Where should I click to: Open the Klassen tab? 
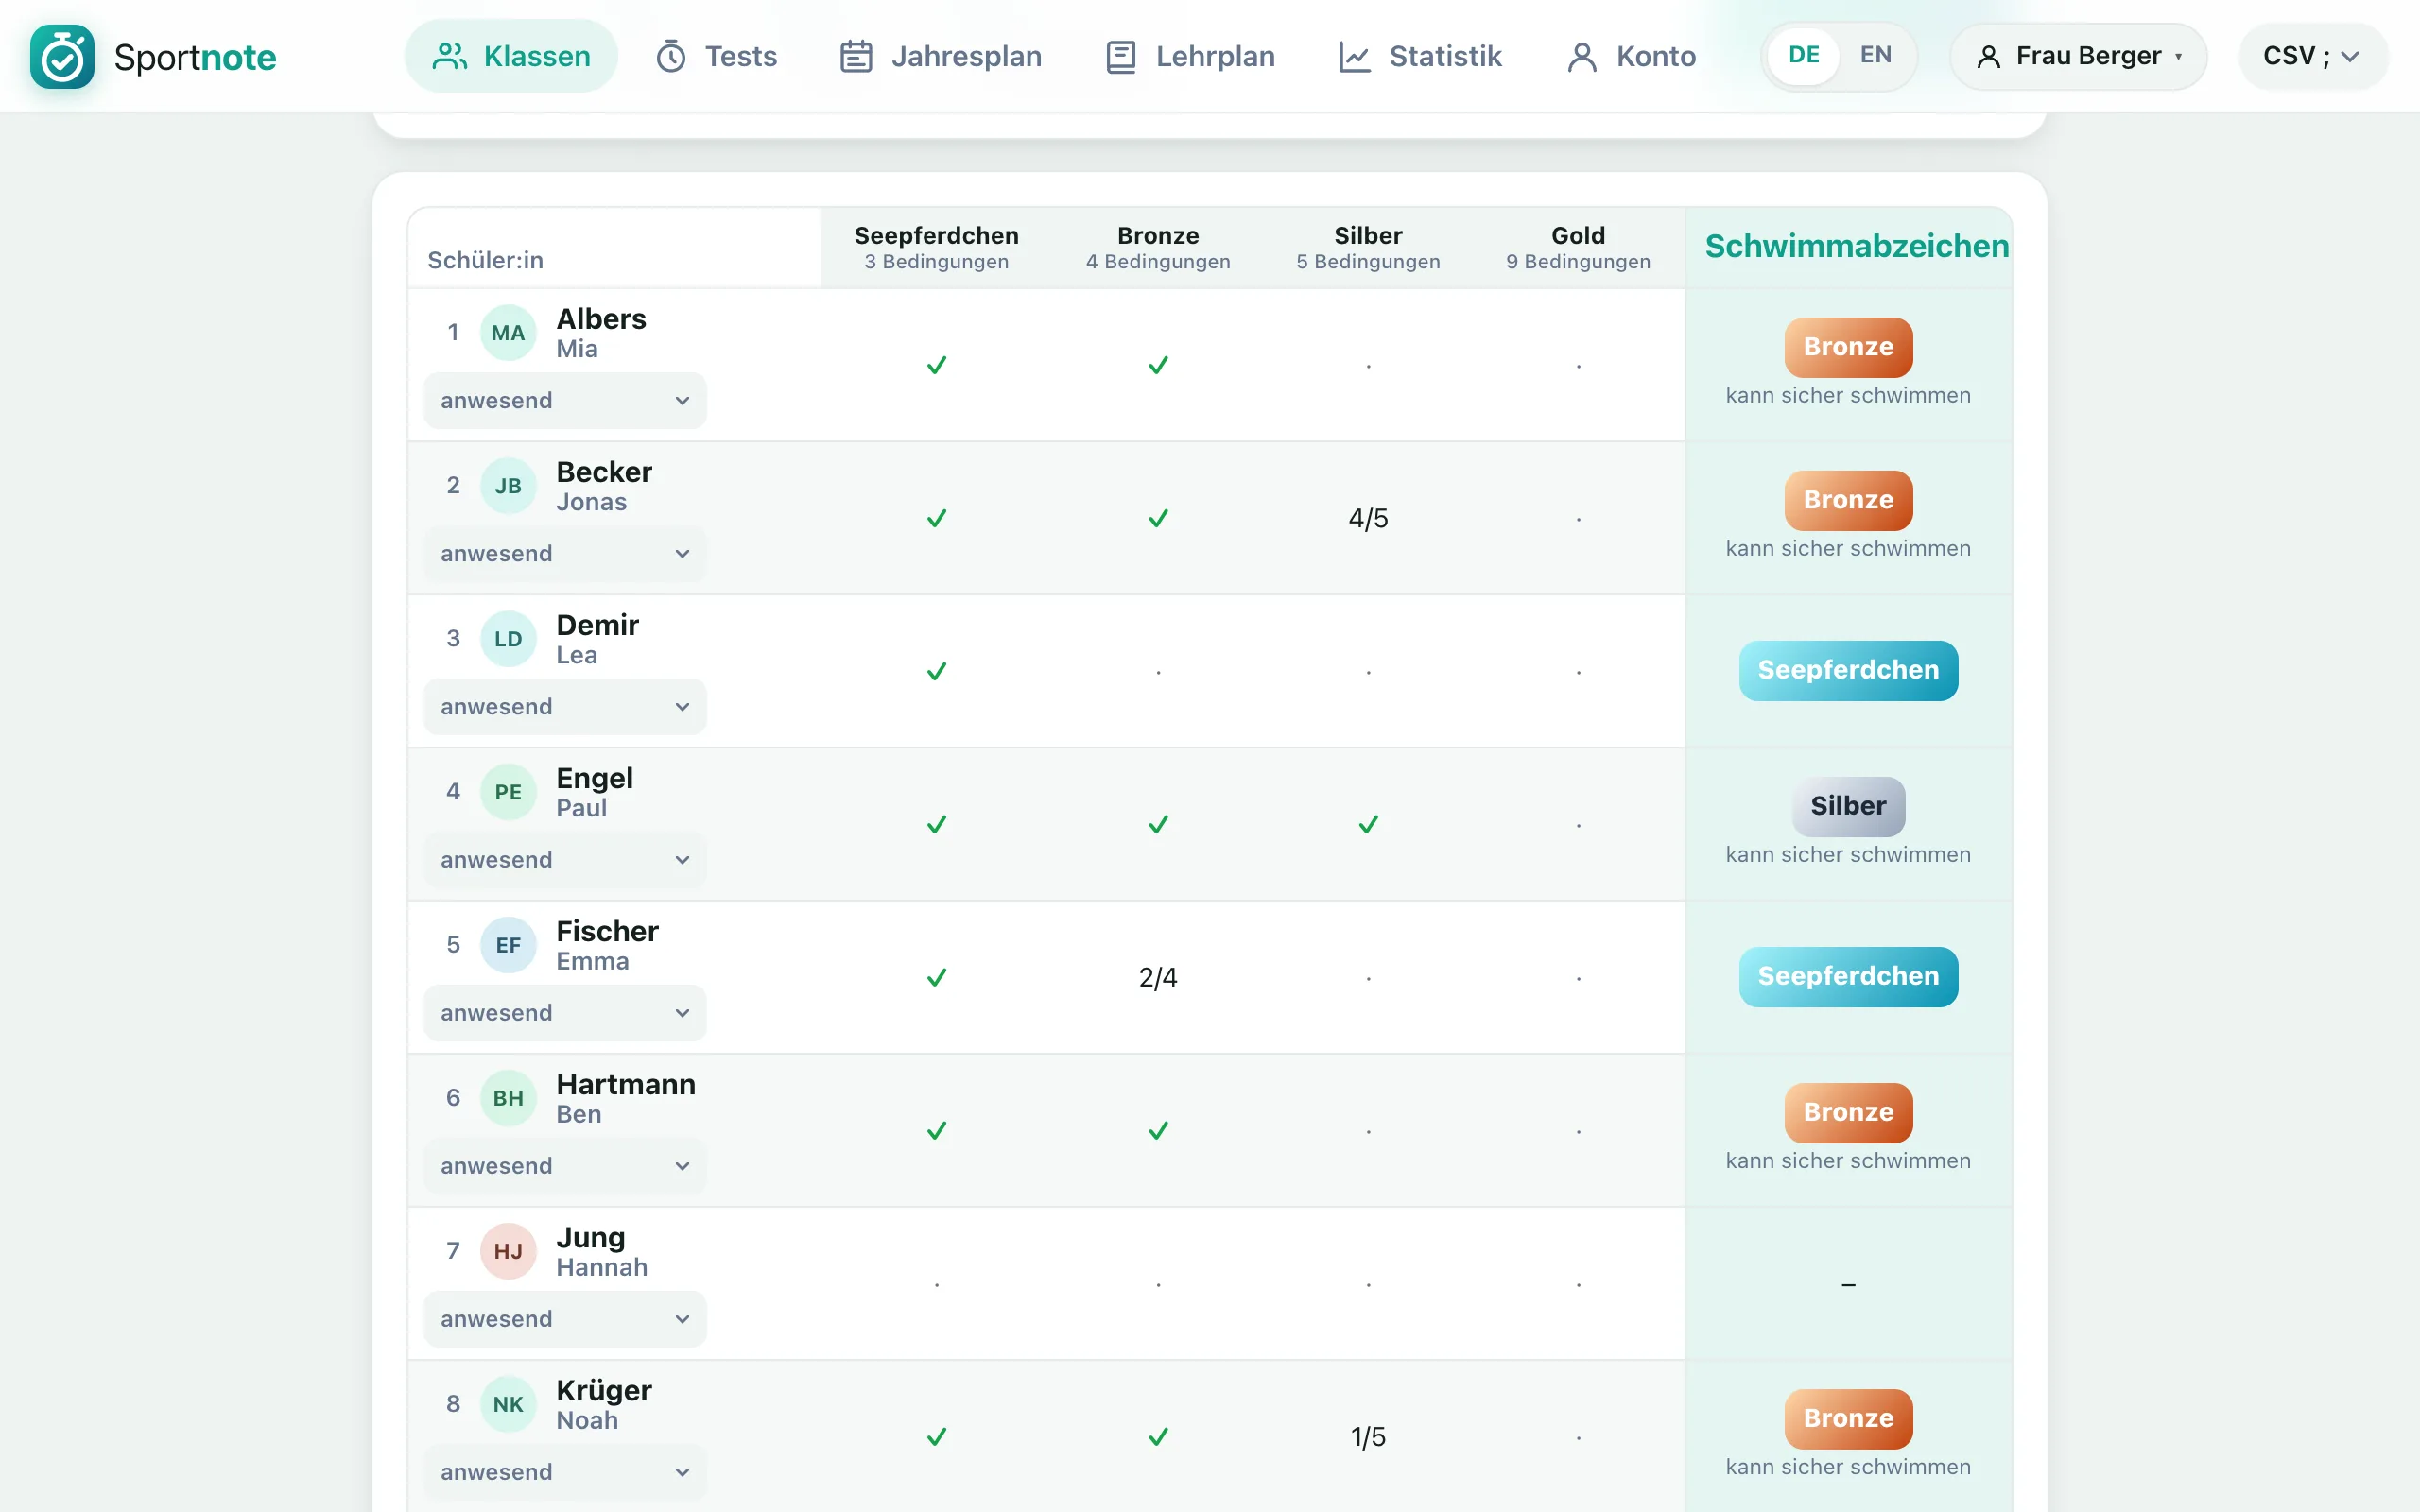pyautogui.click(x=511, y=56)
